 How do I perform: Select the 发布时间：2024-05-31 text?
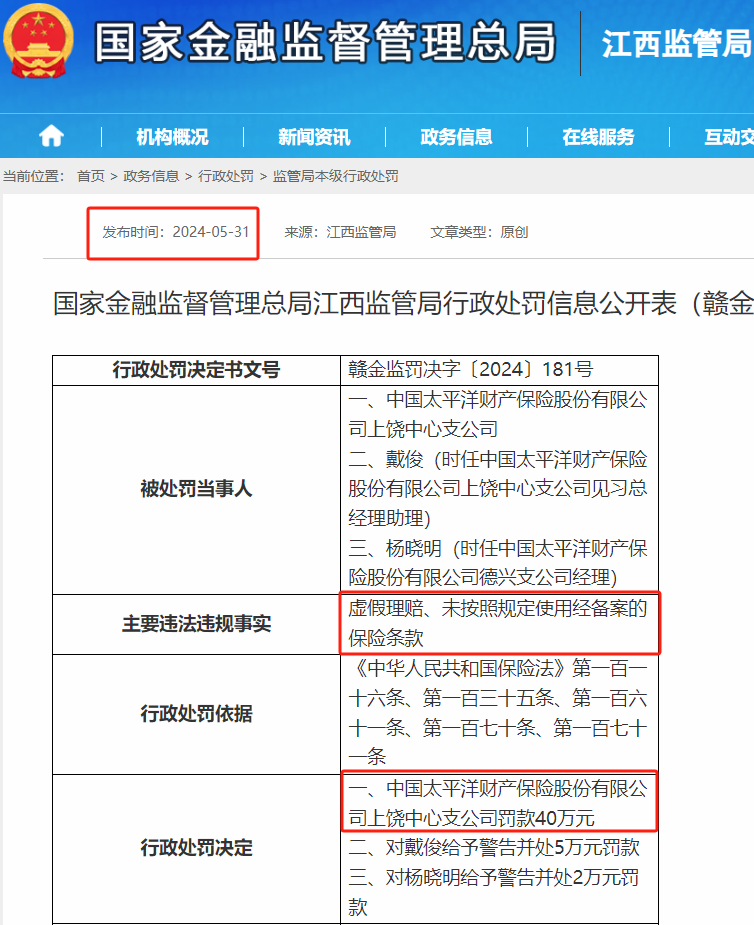point(176,232)
